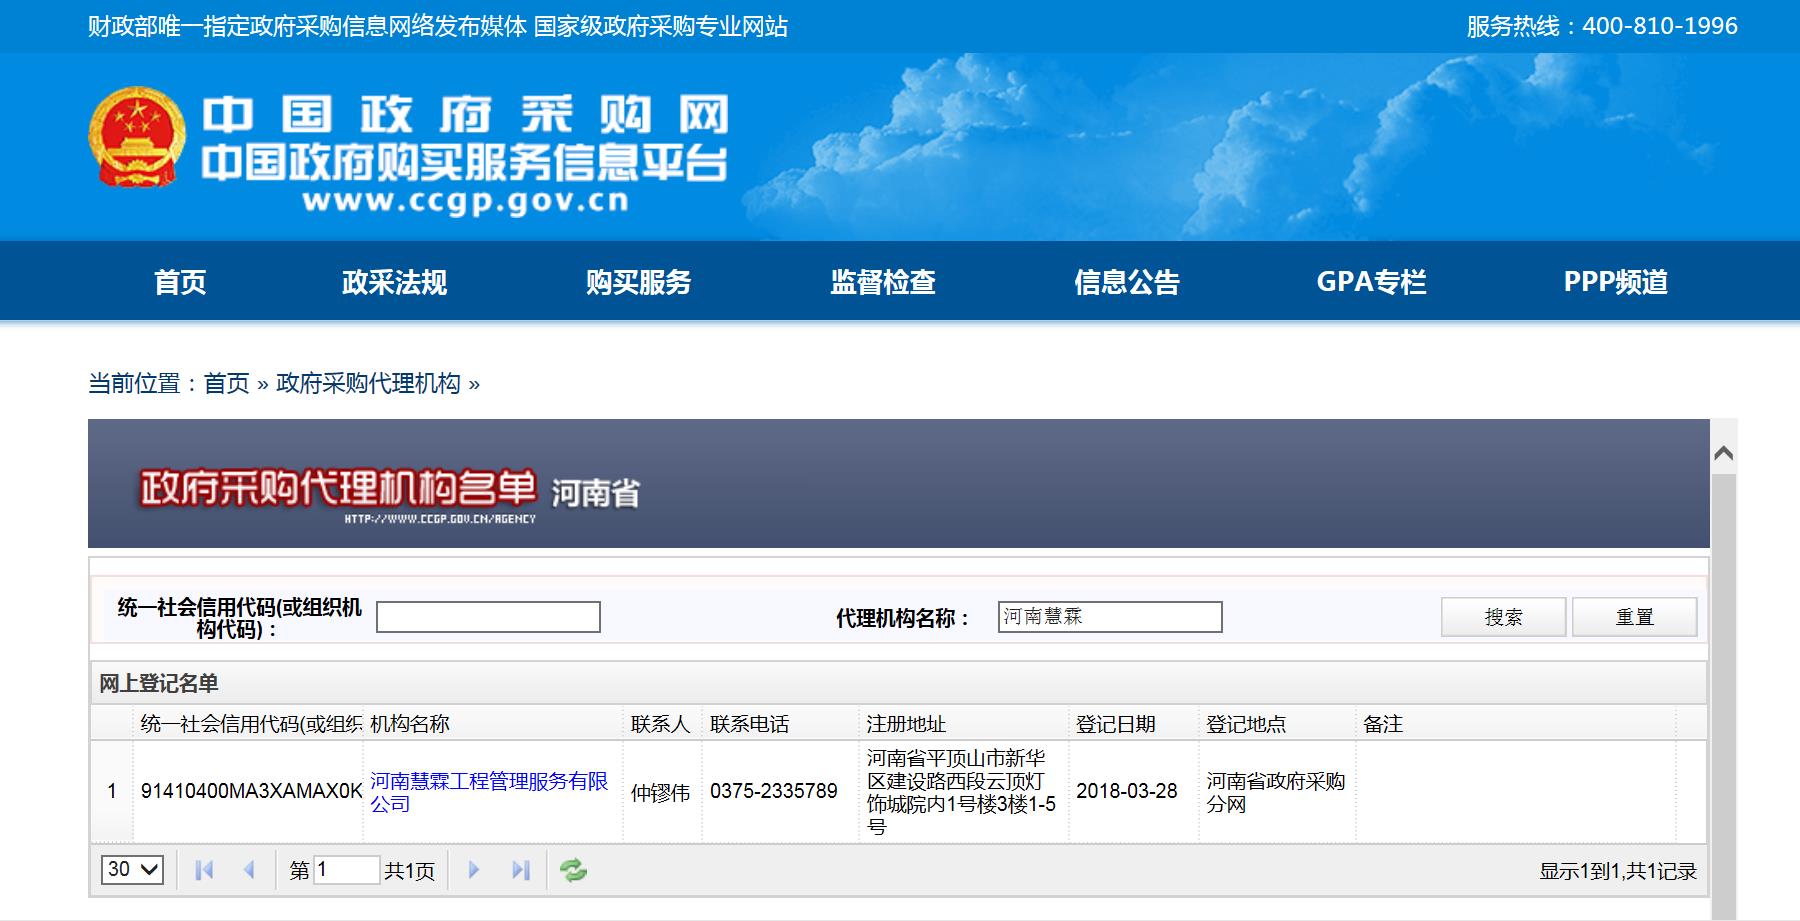Viewport: 1800px width, 921px height.
Task: Open the page size dropdown showing 30
Action: (x=132, y=869)
